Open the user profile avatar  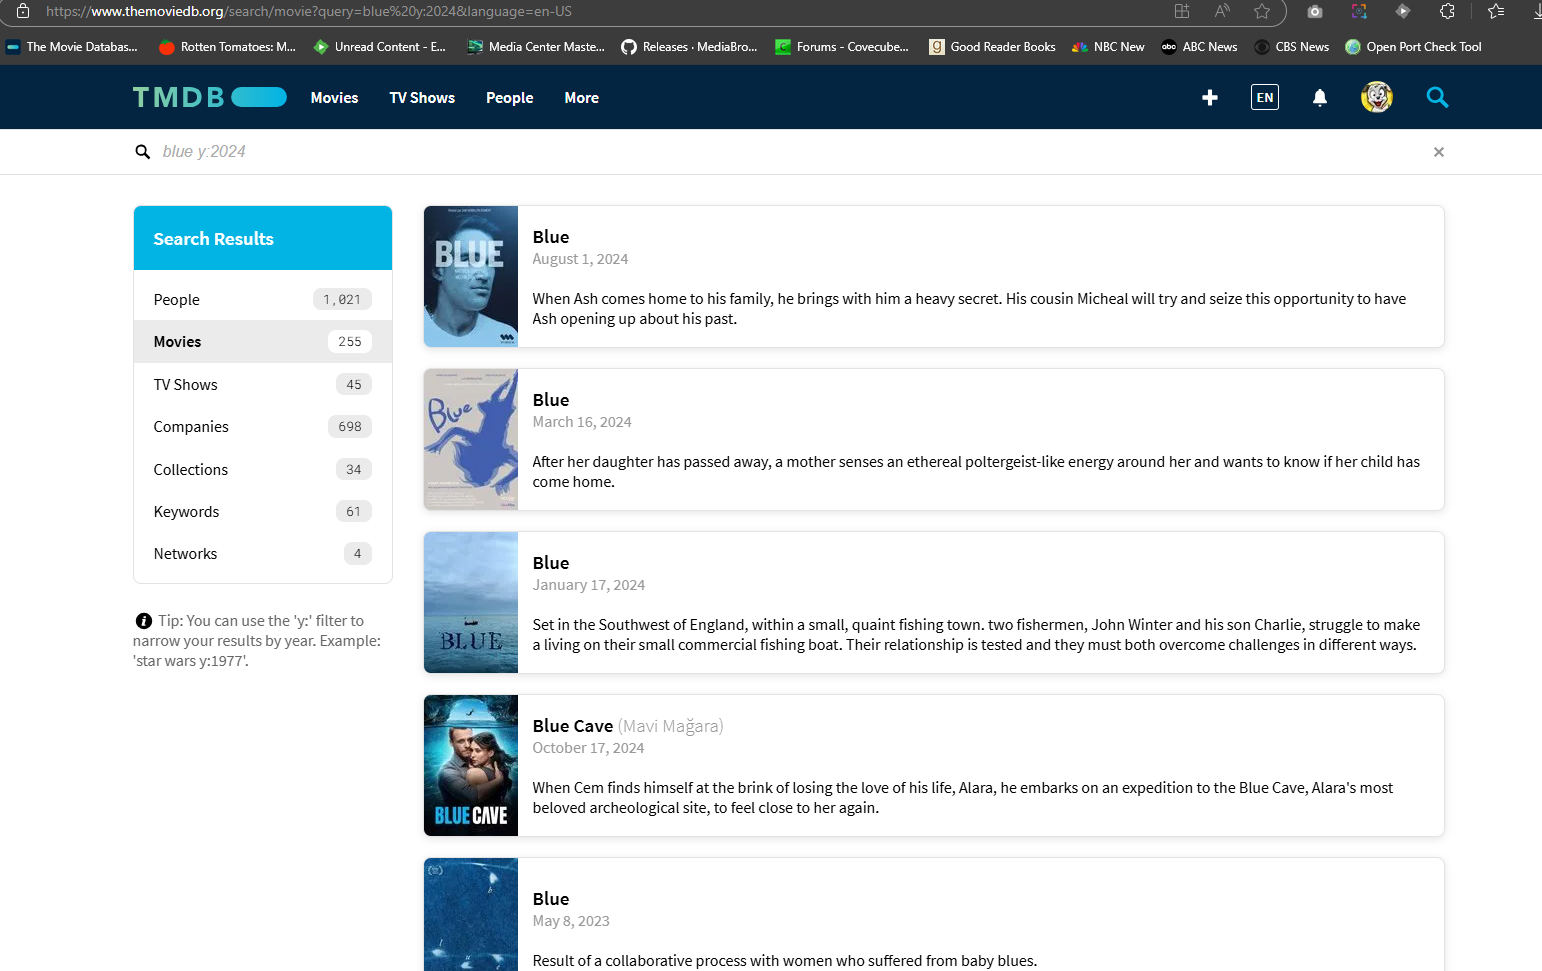pyautogui.click(x=1376, y=97)
